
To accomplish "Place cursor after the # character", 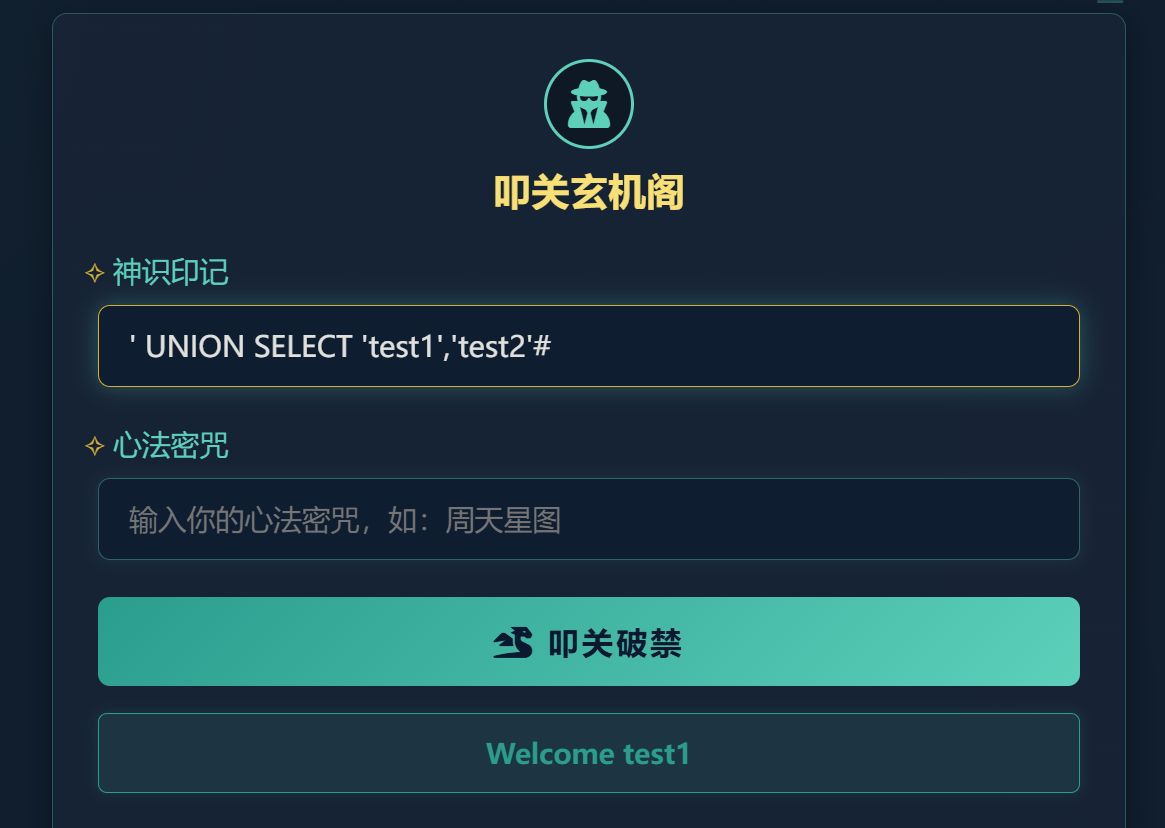I will [x=554, y=347].
